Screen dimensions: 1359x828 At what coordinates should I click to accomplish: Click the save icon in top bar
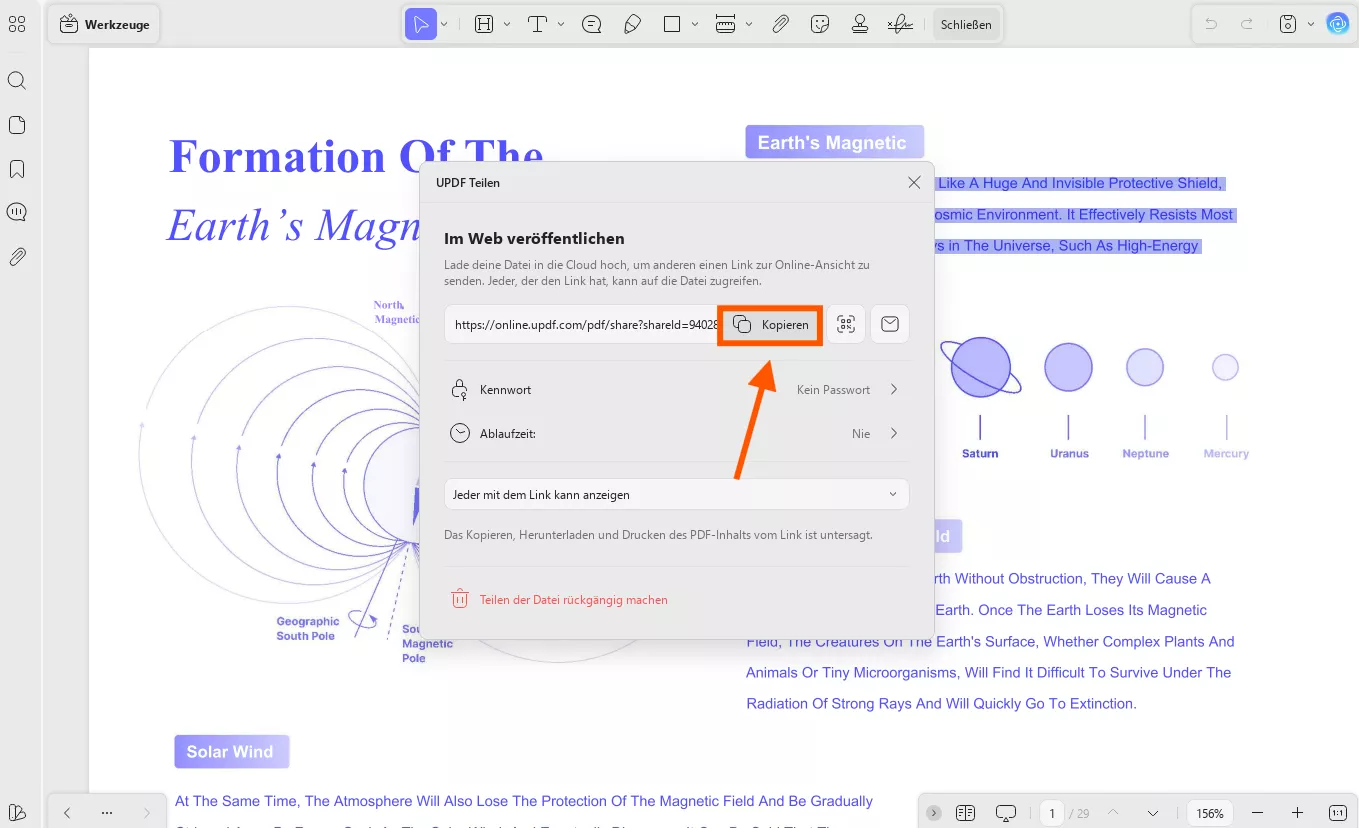tap(1288, 24)
